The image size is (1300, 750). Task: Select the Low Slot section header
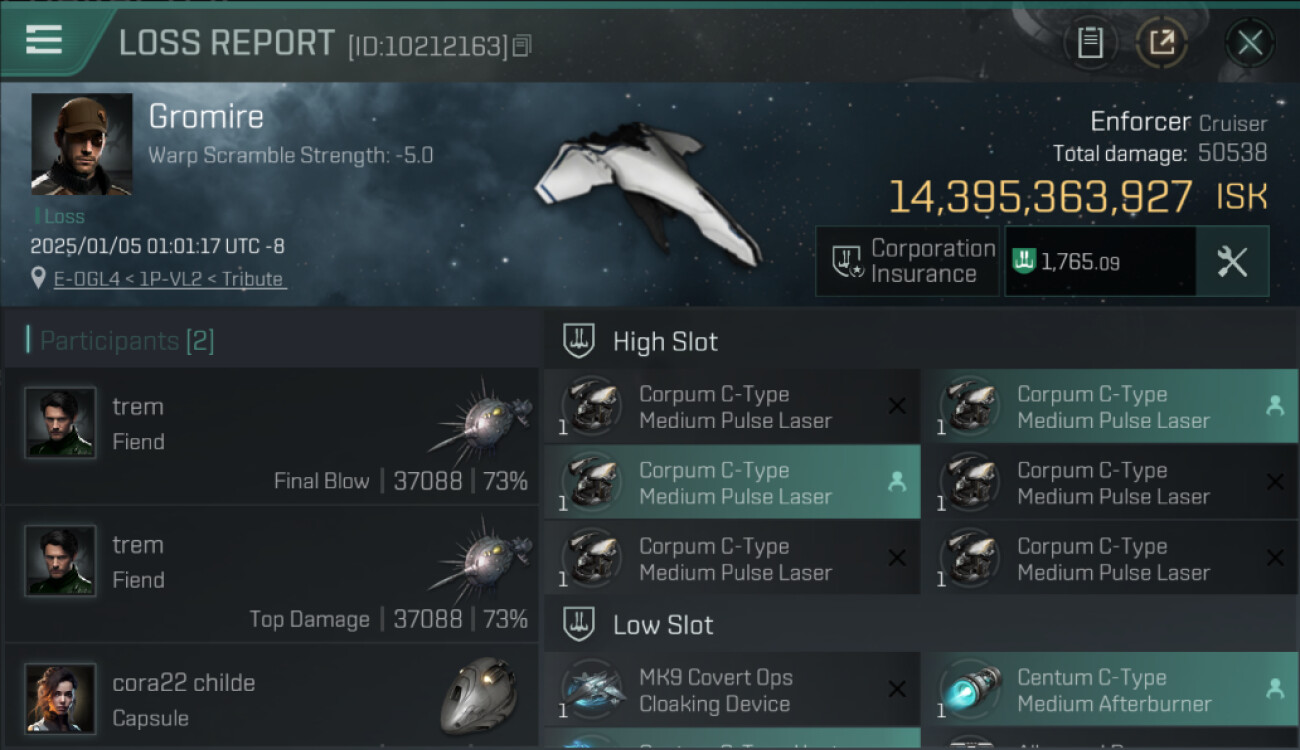coord(663,626)
